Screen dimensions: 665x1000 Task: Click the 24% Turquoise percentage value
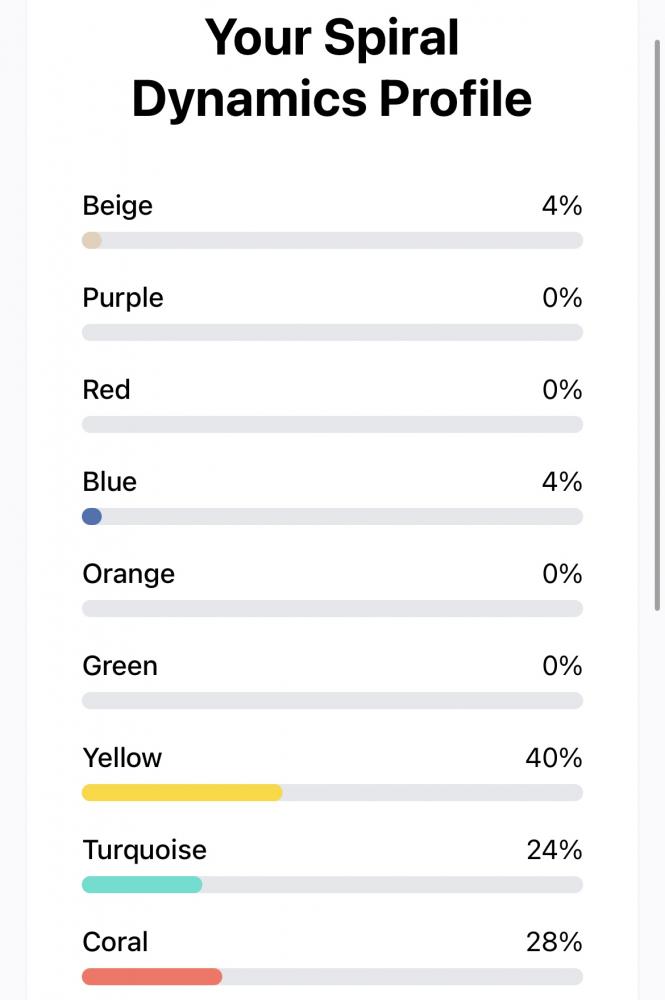point(553,850)
